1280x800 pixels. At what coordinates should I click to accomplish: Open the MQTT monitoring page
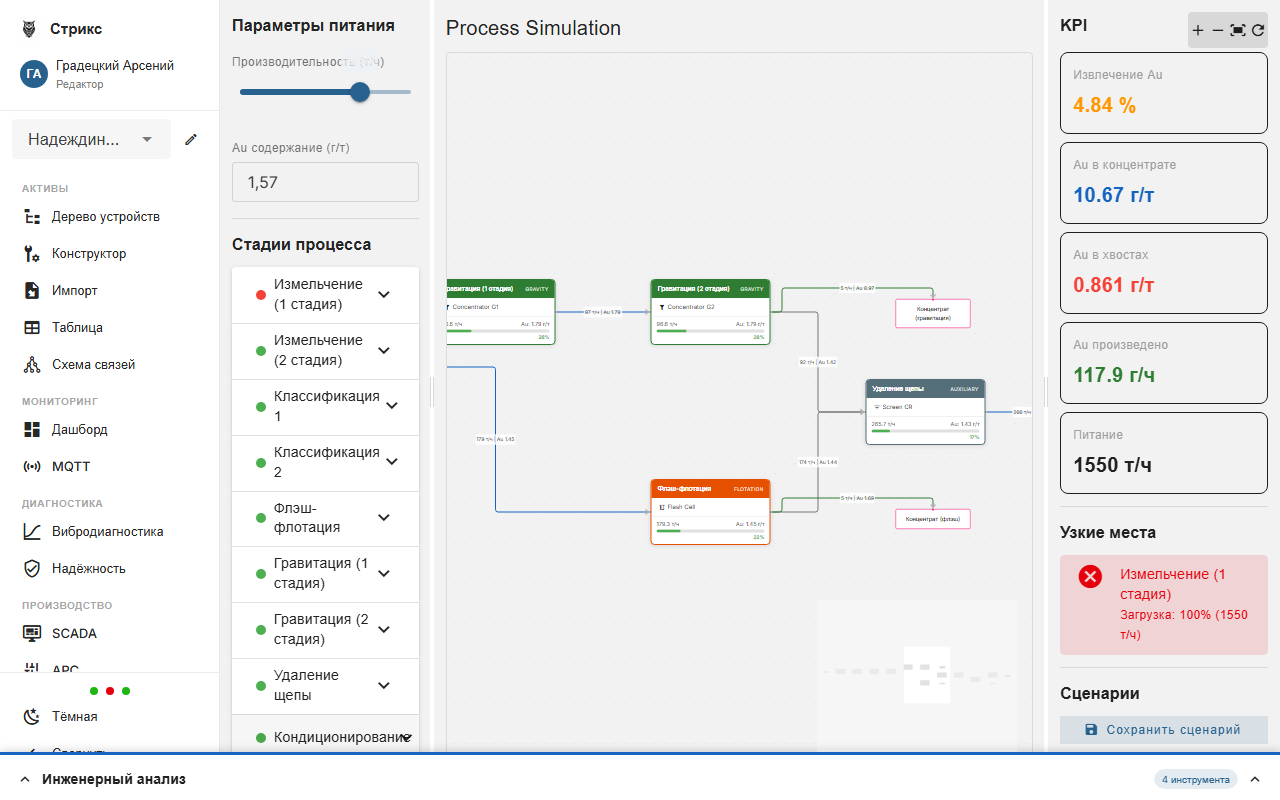click(x=71, y=467)
